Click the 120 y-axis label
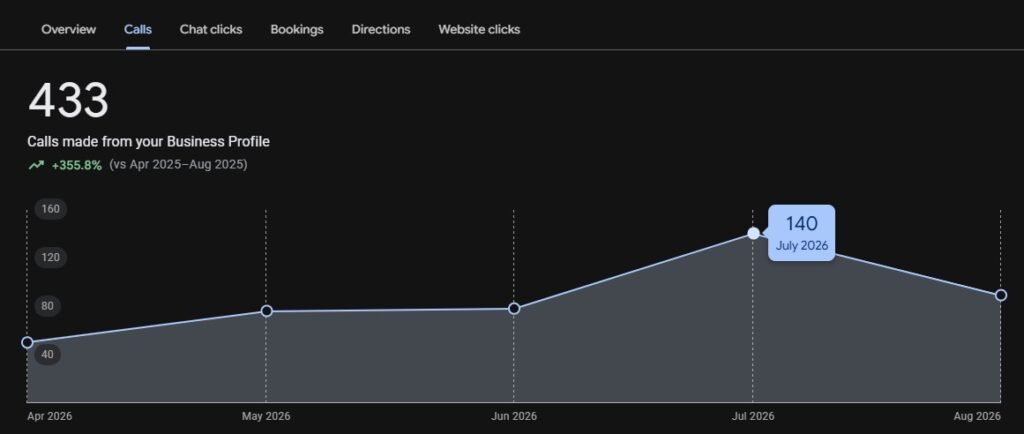 [51, 257]
